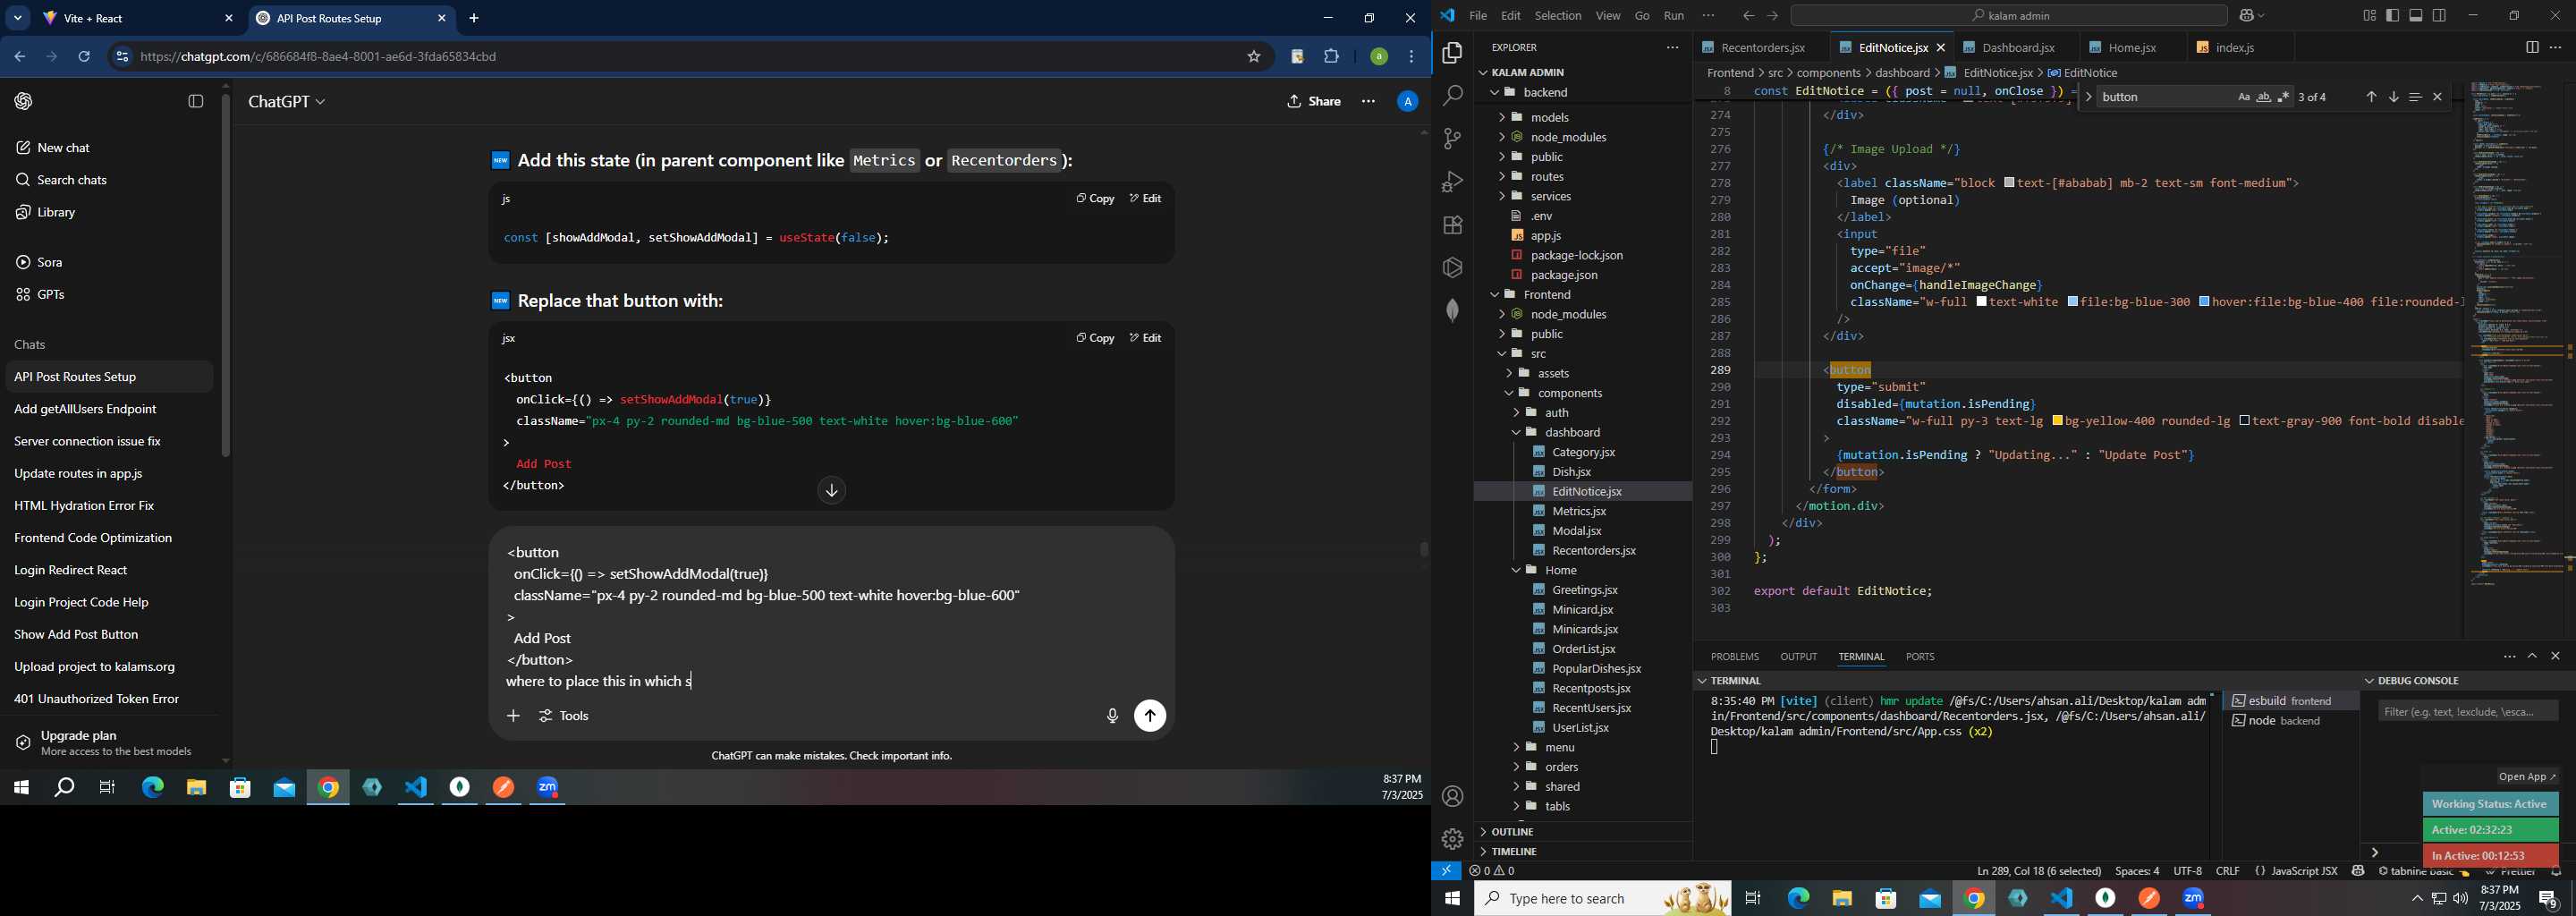Click the scroll-to-bottom arrow in ChatGPT chat

[831, 490]
